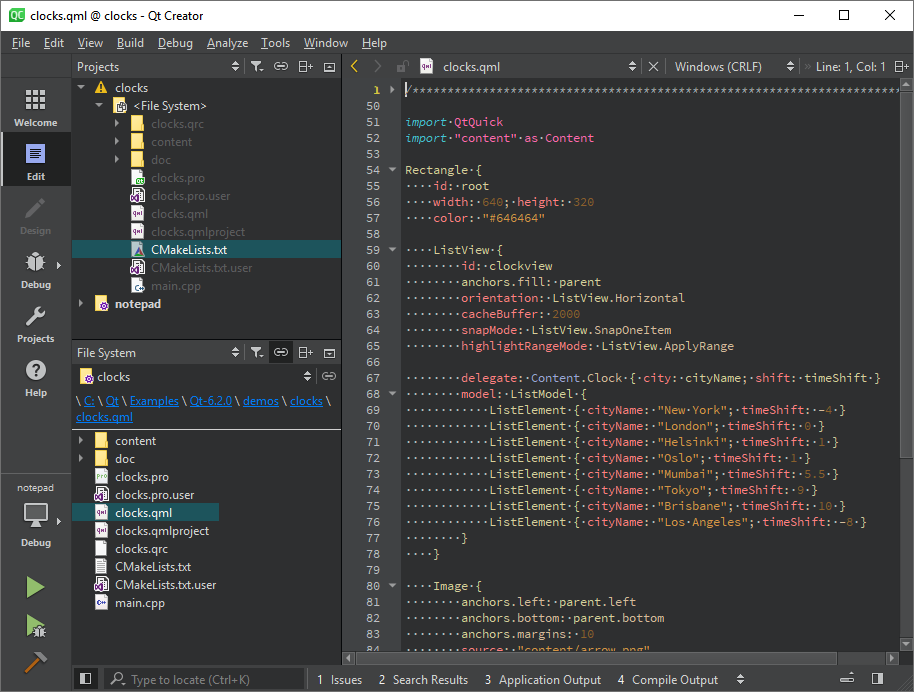The width and height of the screenshot is (914, 692).
Task: Click the back navigation arrow above the editor
Action: click(354, 66)
